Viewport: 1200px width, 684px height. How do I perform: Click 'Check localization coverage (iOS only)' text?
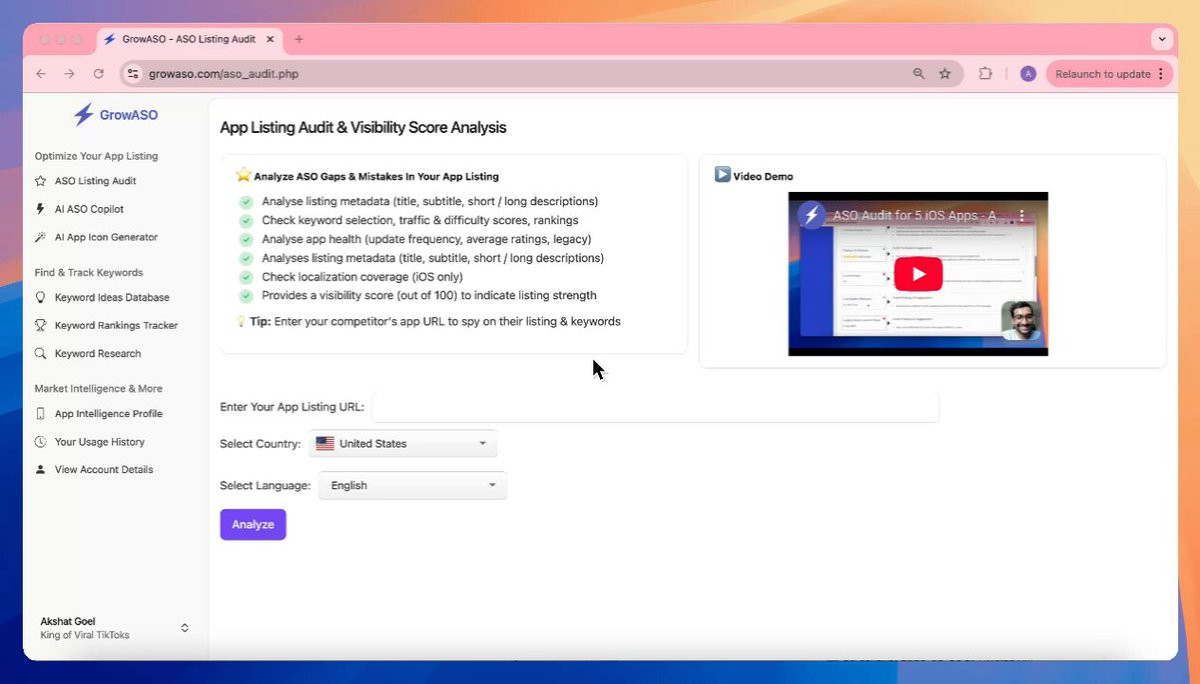tap(362, 277)
